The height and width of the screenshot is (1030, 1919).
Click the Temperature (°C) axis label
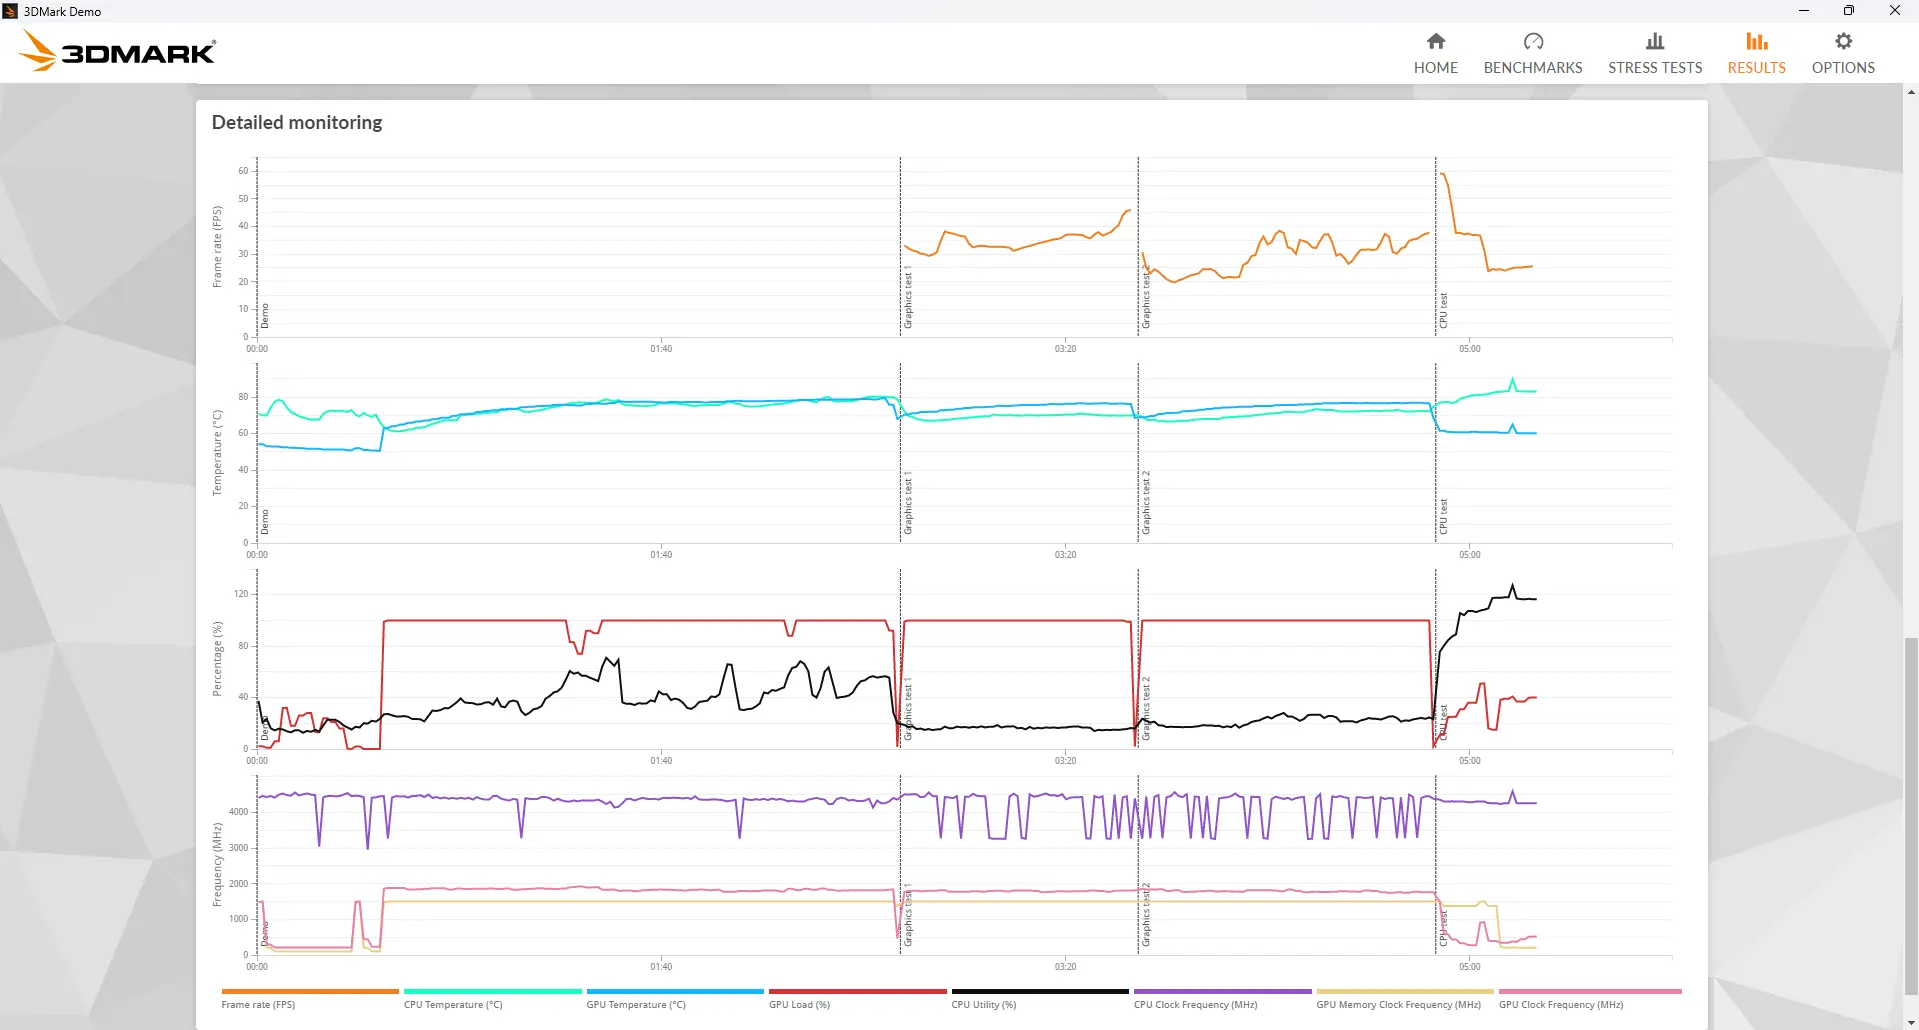tap(217, 453)
